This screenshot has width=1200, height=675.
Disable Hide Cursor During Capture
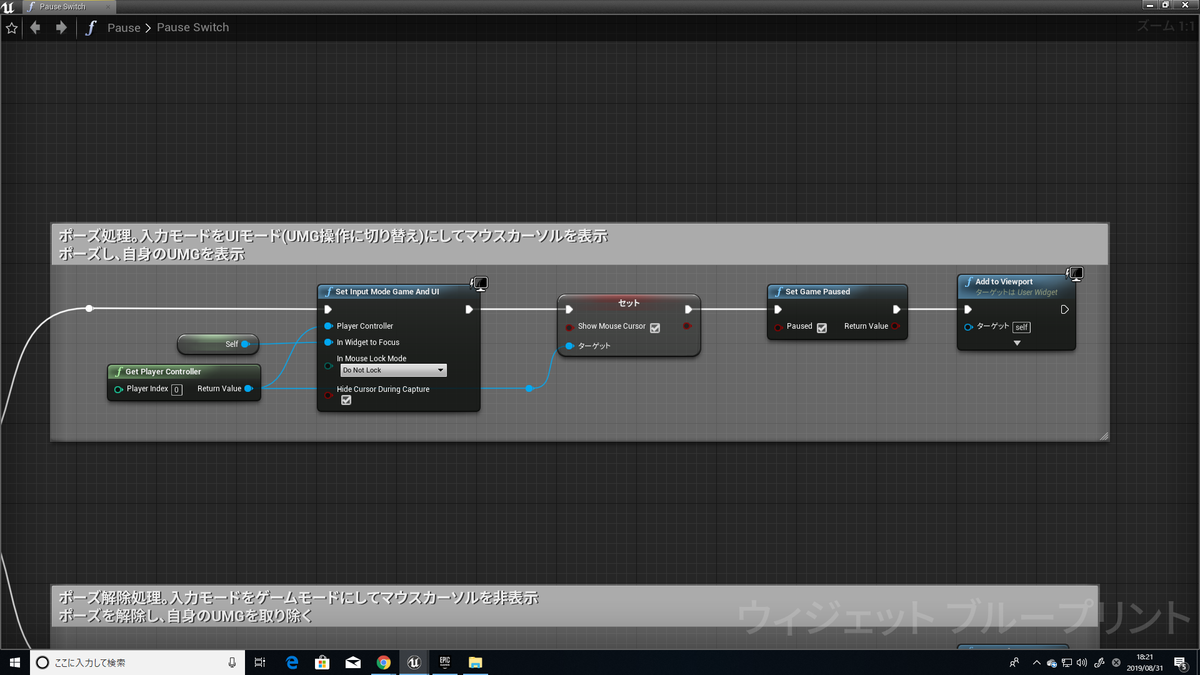click(x=346, y=399)
